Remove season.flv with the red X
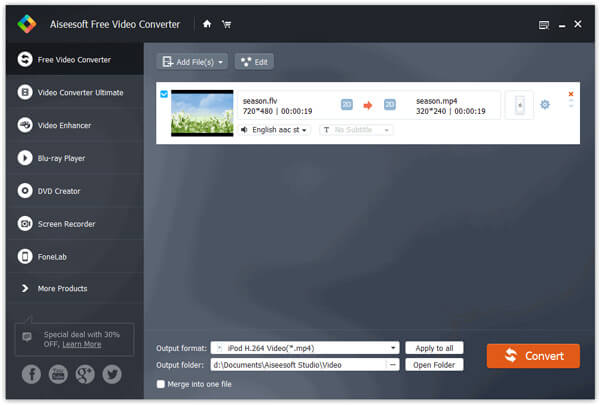This screenshot has height=405, width=600. [x=571, y=94]
